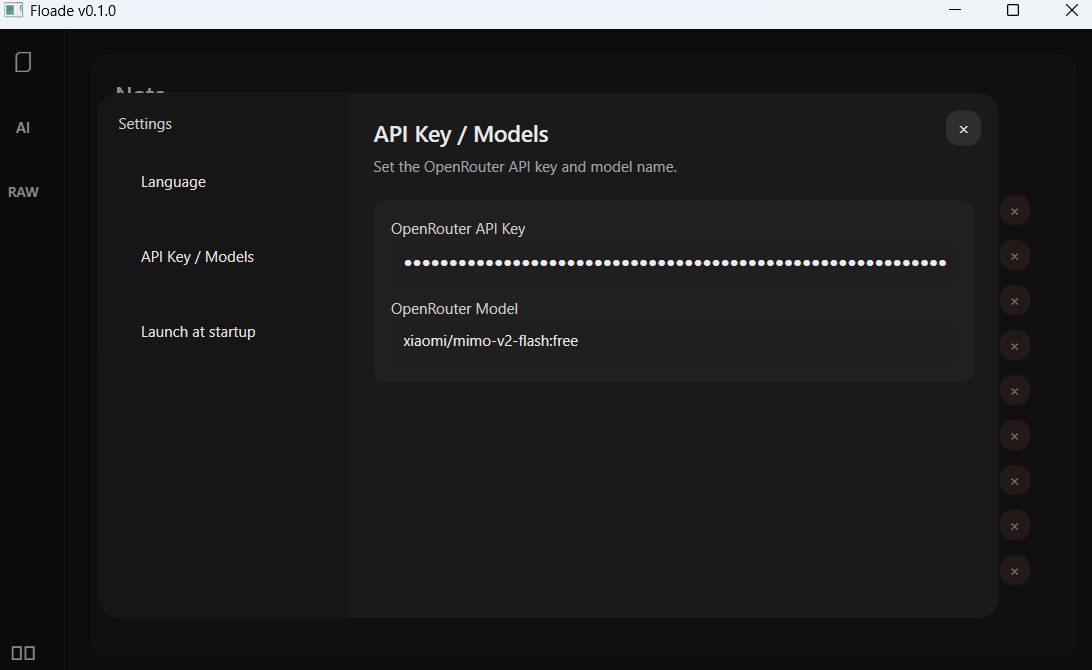Click the split-layout icon at sidebar bottom

24,651
